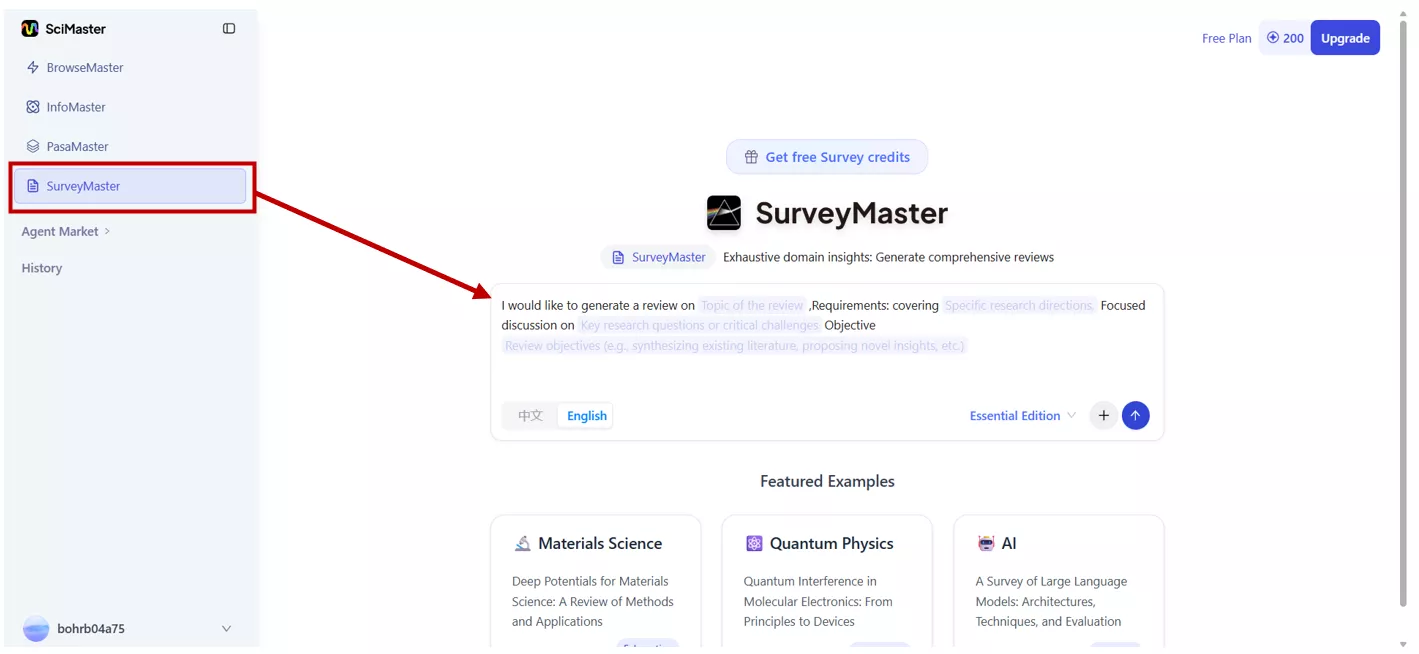Viewport: 1419px width, 654px height.
Task: Collapse the sidebar panel
Action: coord(229,28)
